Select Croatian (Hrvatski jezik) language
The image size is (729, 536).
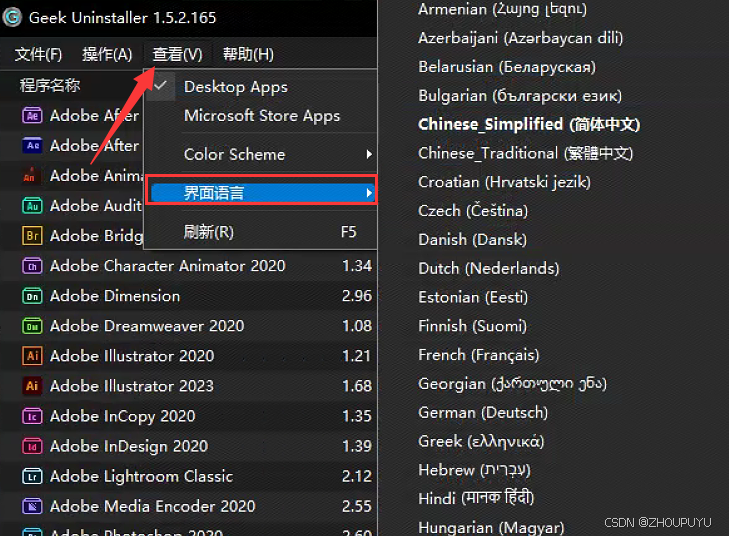(504, 182)
